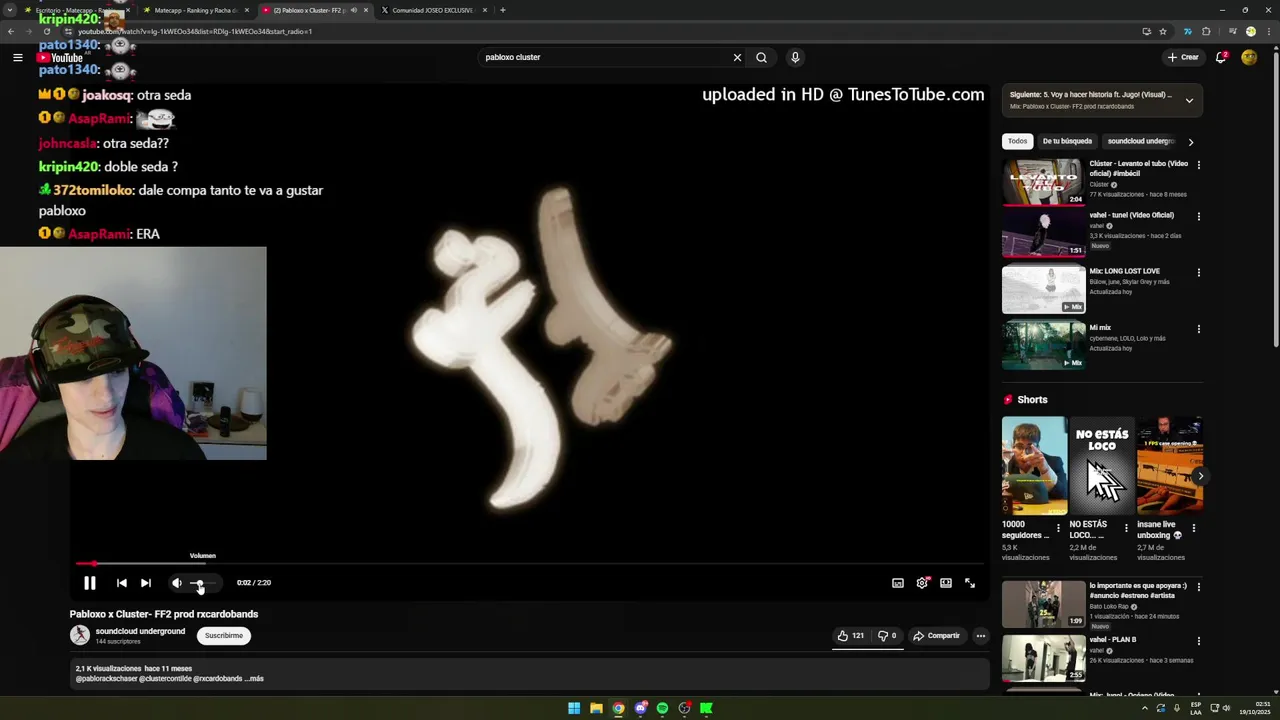
Task: Run the search with the magnifier button
Action: (x=761, y=57)
